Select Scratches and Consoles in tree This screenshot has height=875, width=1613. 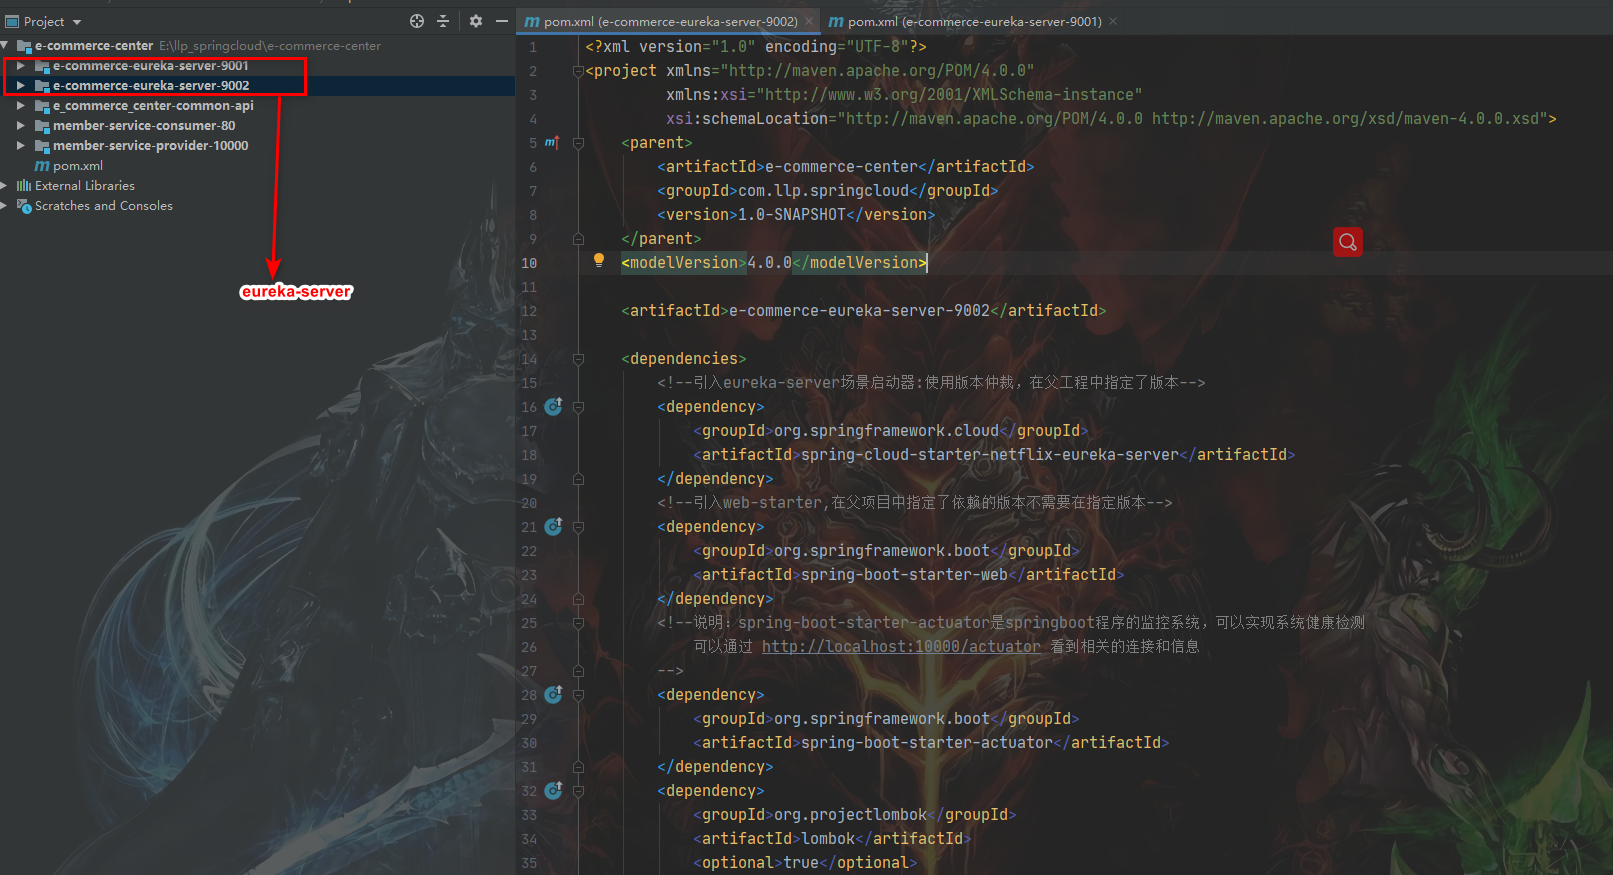[104, 206]
